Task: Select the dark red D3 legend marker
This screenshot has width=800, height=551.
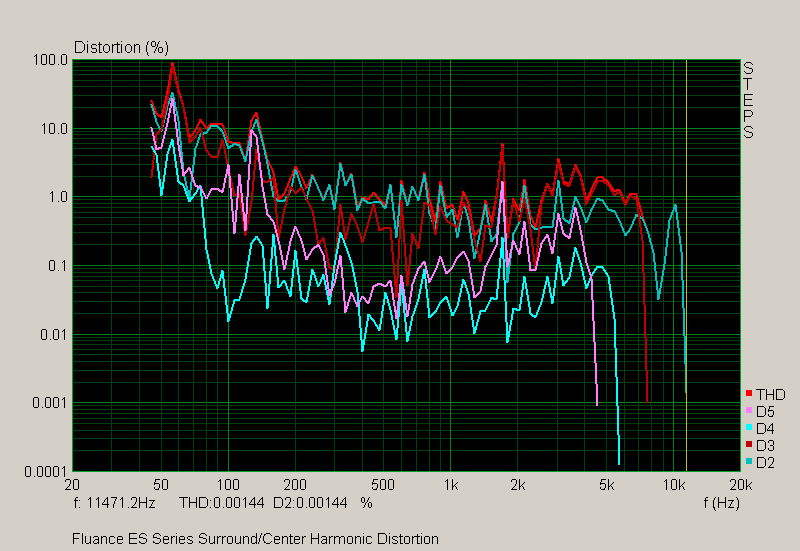Action: 749,446
